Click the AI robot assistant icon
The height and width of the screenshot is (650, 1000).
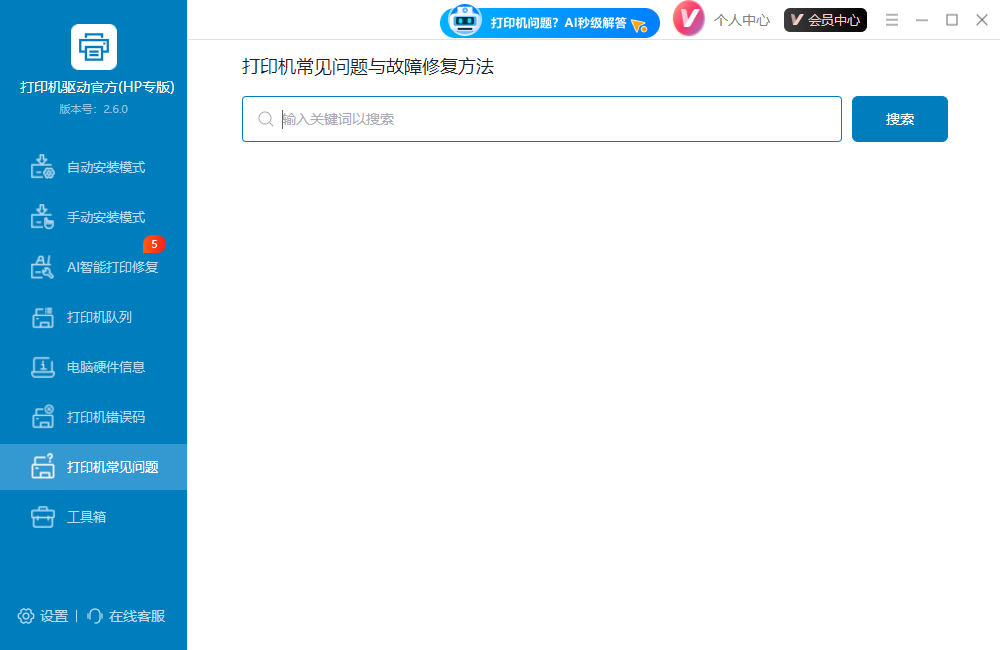click(x=465, y=20)
